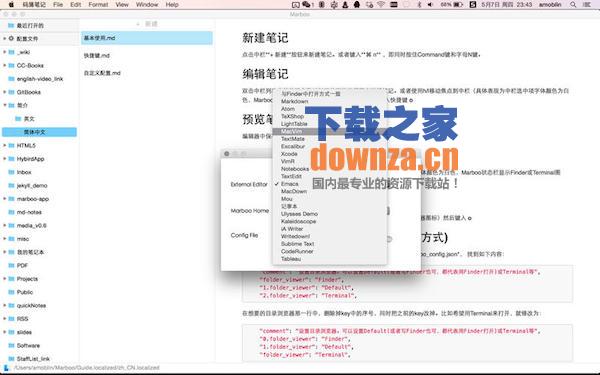Open Notification Center icon
The height and width of the screenshot is (375, 600).
click(x=587, y=5)
